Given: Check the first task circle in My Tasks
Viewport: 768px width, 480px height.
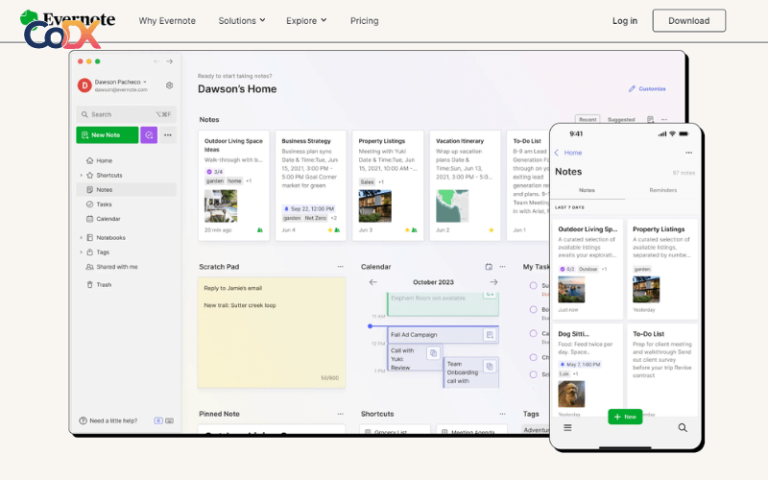Looking at the screenshot, I should 533,286.
